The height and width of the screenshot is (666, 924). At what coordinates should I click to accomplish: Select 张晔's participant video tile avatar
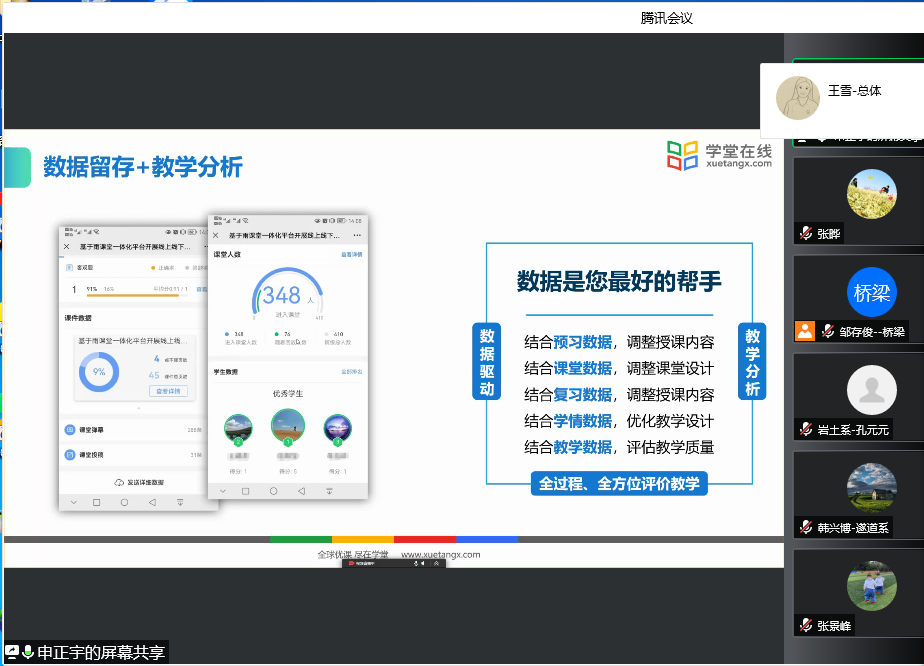pos(871,194)
